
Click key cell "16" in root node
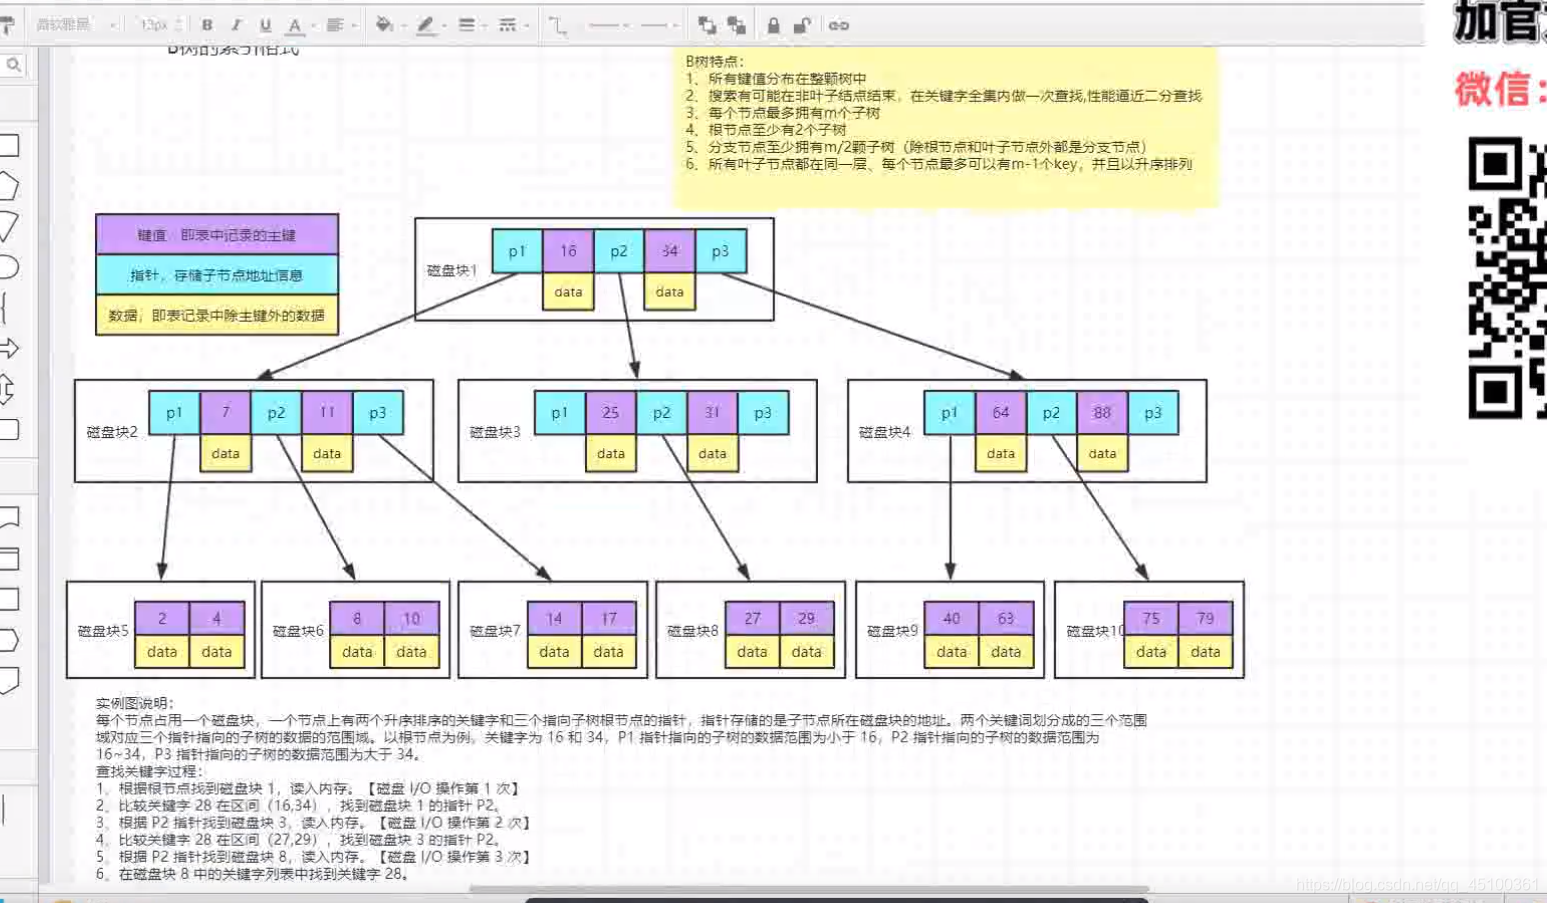pos(568,251)
